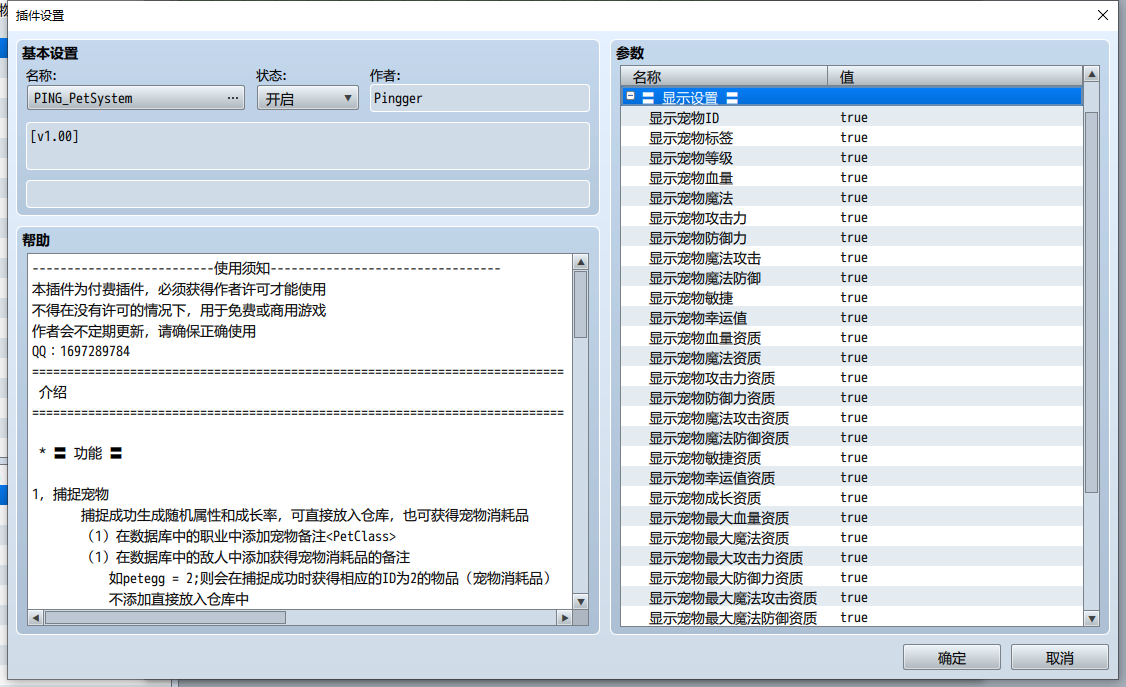Select the 显示宠物血量资质 parameter
Image resolution: width=1126 pixels, height=687 pixels.
(x=852, y=338)
